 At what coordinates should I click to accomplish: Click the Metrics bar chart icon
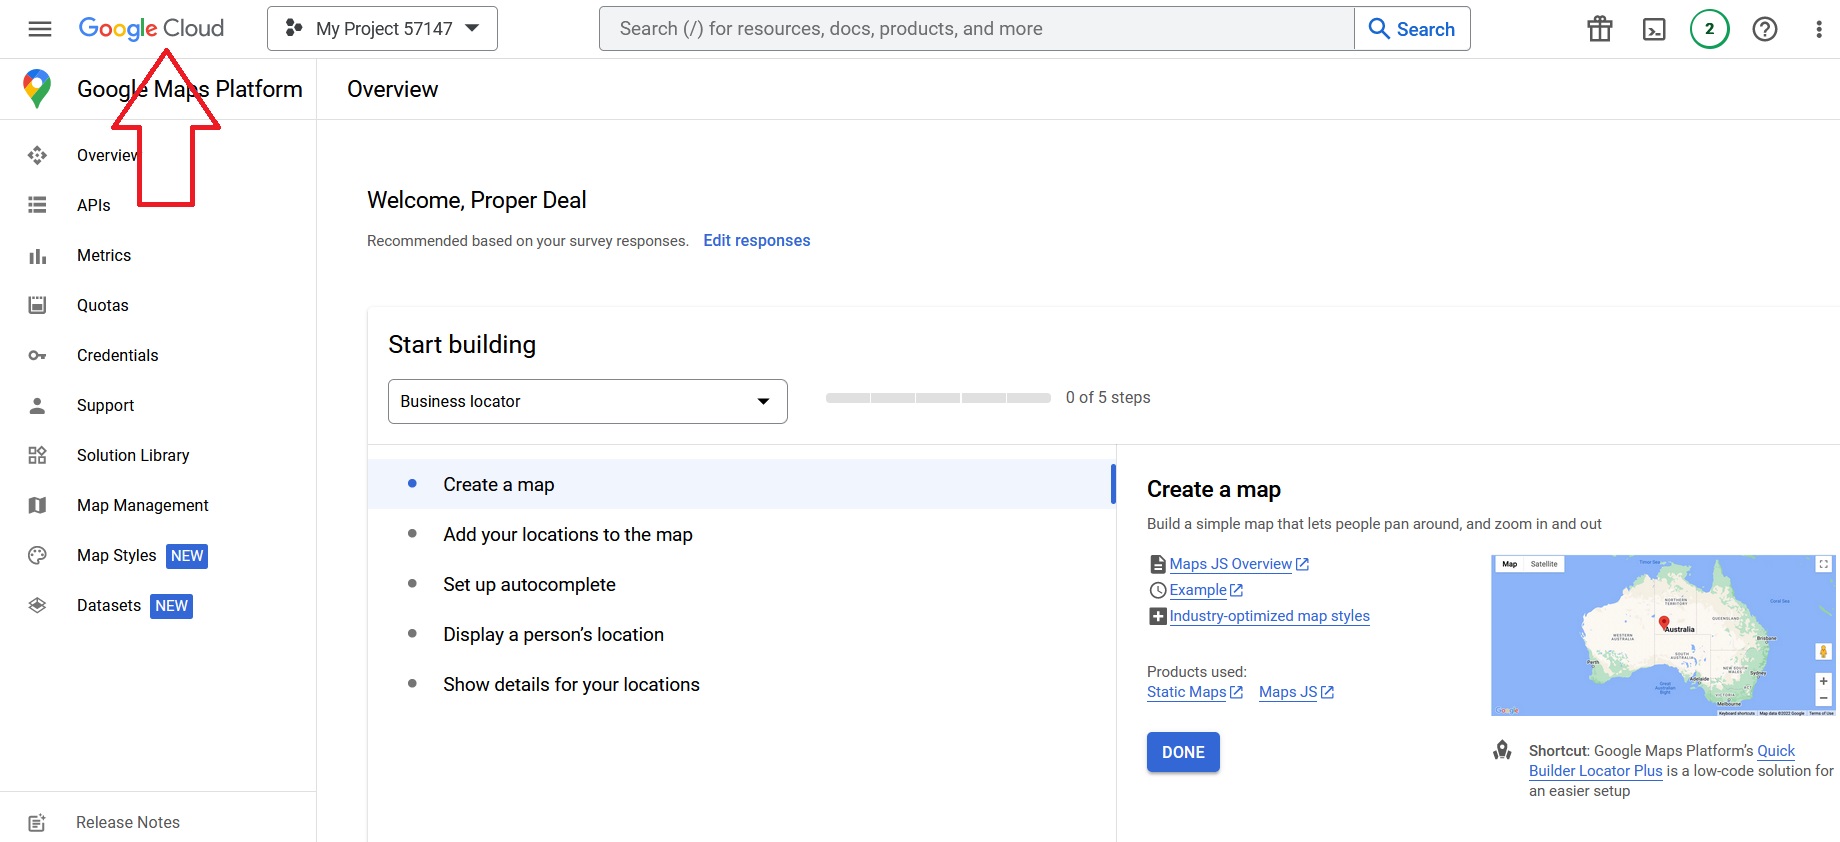tap(37, 256)
